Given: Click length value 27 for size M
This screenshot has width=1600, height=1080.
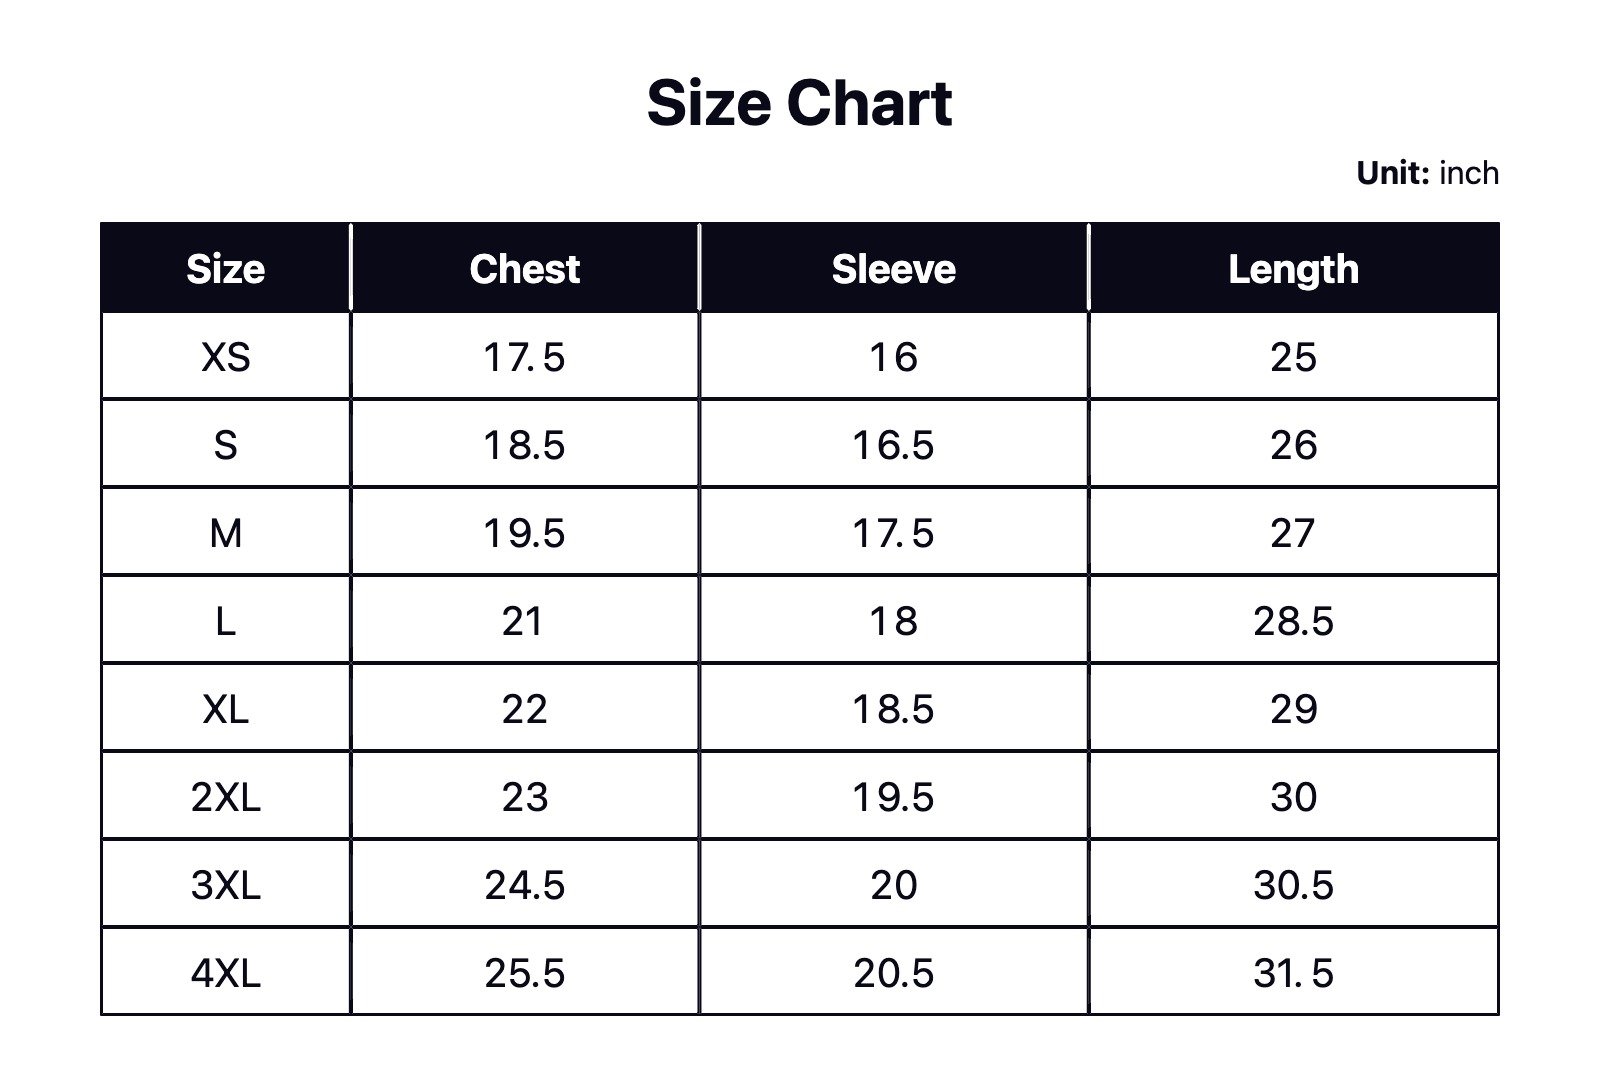Looking at the screenshot, I should coord(1293,533).
